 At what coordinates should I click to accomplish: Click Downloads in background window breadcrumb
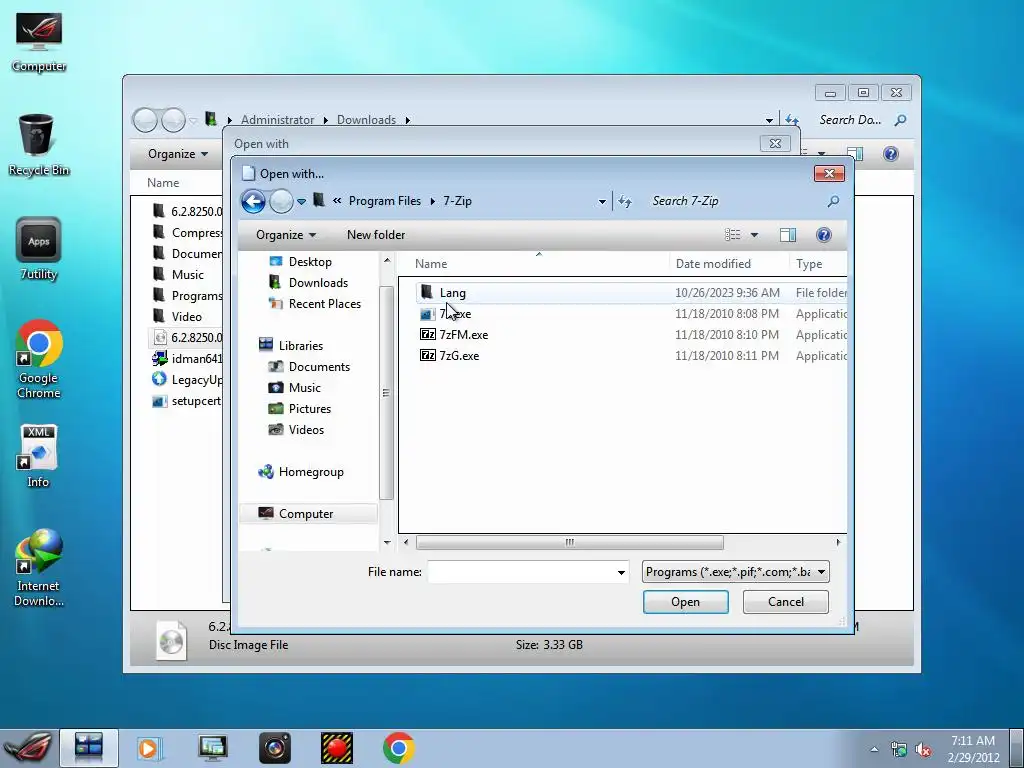point(366,120)
